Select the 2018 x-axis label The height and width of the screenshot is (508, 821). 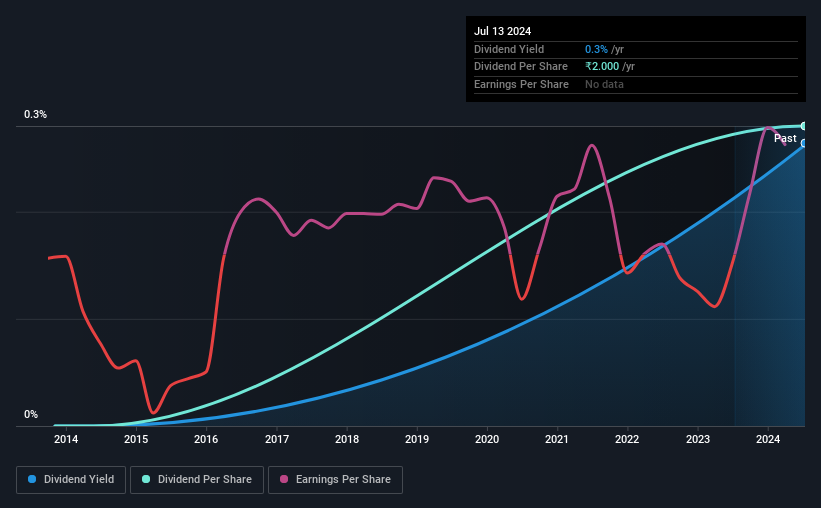[347, 439]
